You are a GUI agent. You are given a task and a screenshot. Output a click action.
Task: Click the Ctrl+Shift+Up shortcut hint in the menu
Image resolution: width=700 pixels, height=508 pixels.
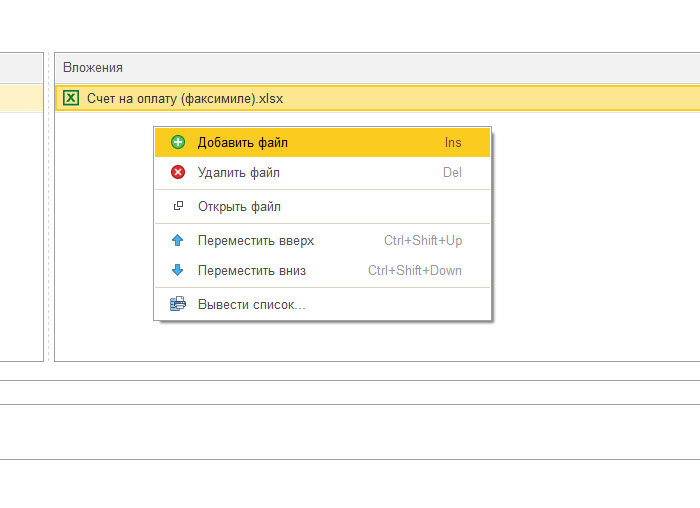click(423, 241)
